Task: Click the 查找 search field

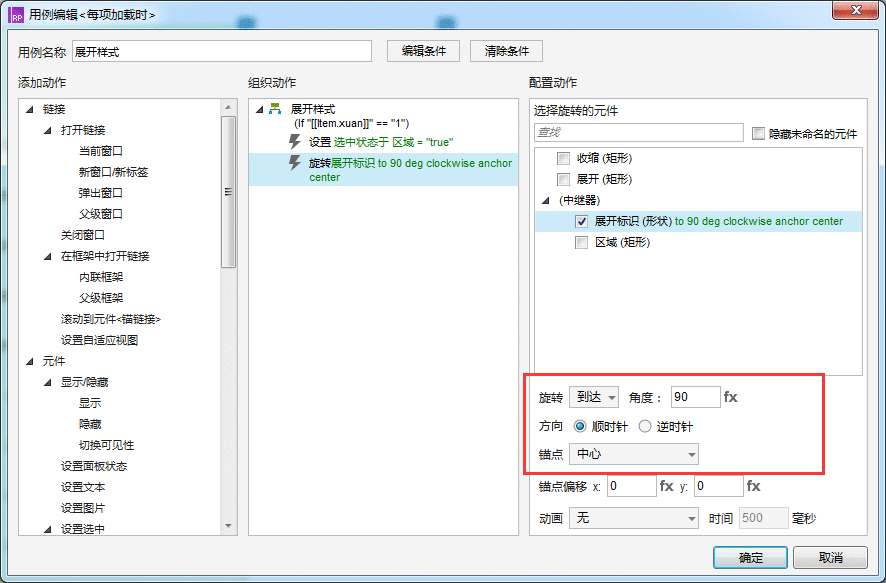Action: pyautogui.click(x=639, y=132)
